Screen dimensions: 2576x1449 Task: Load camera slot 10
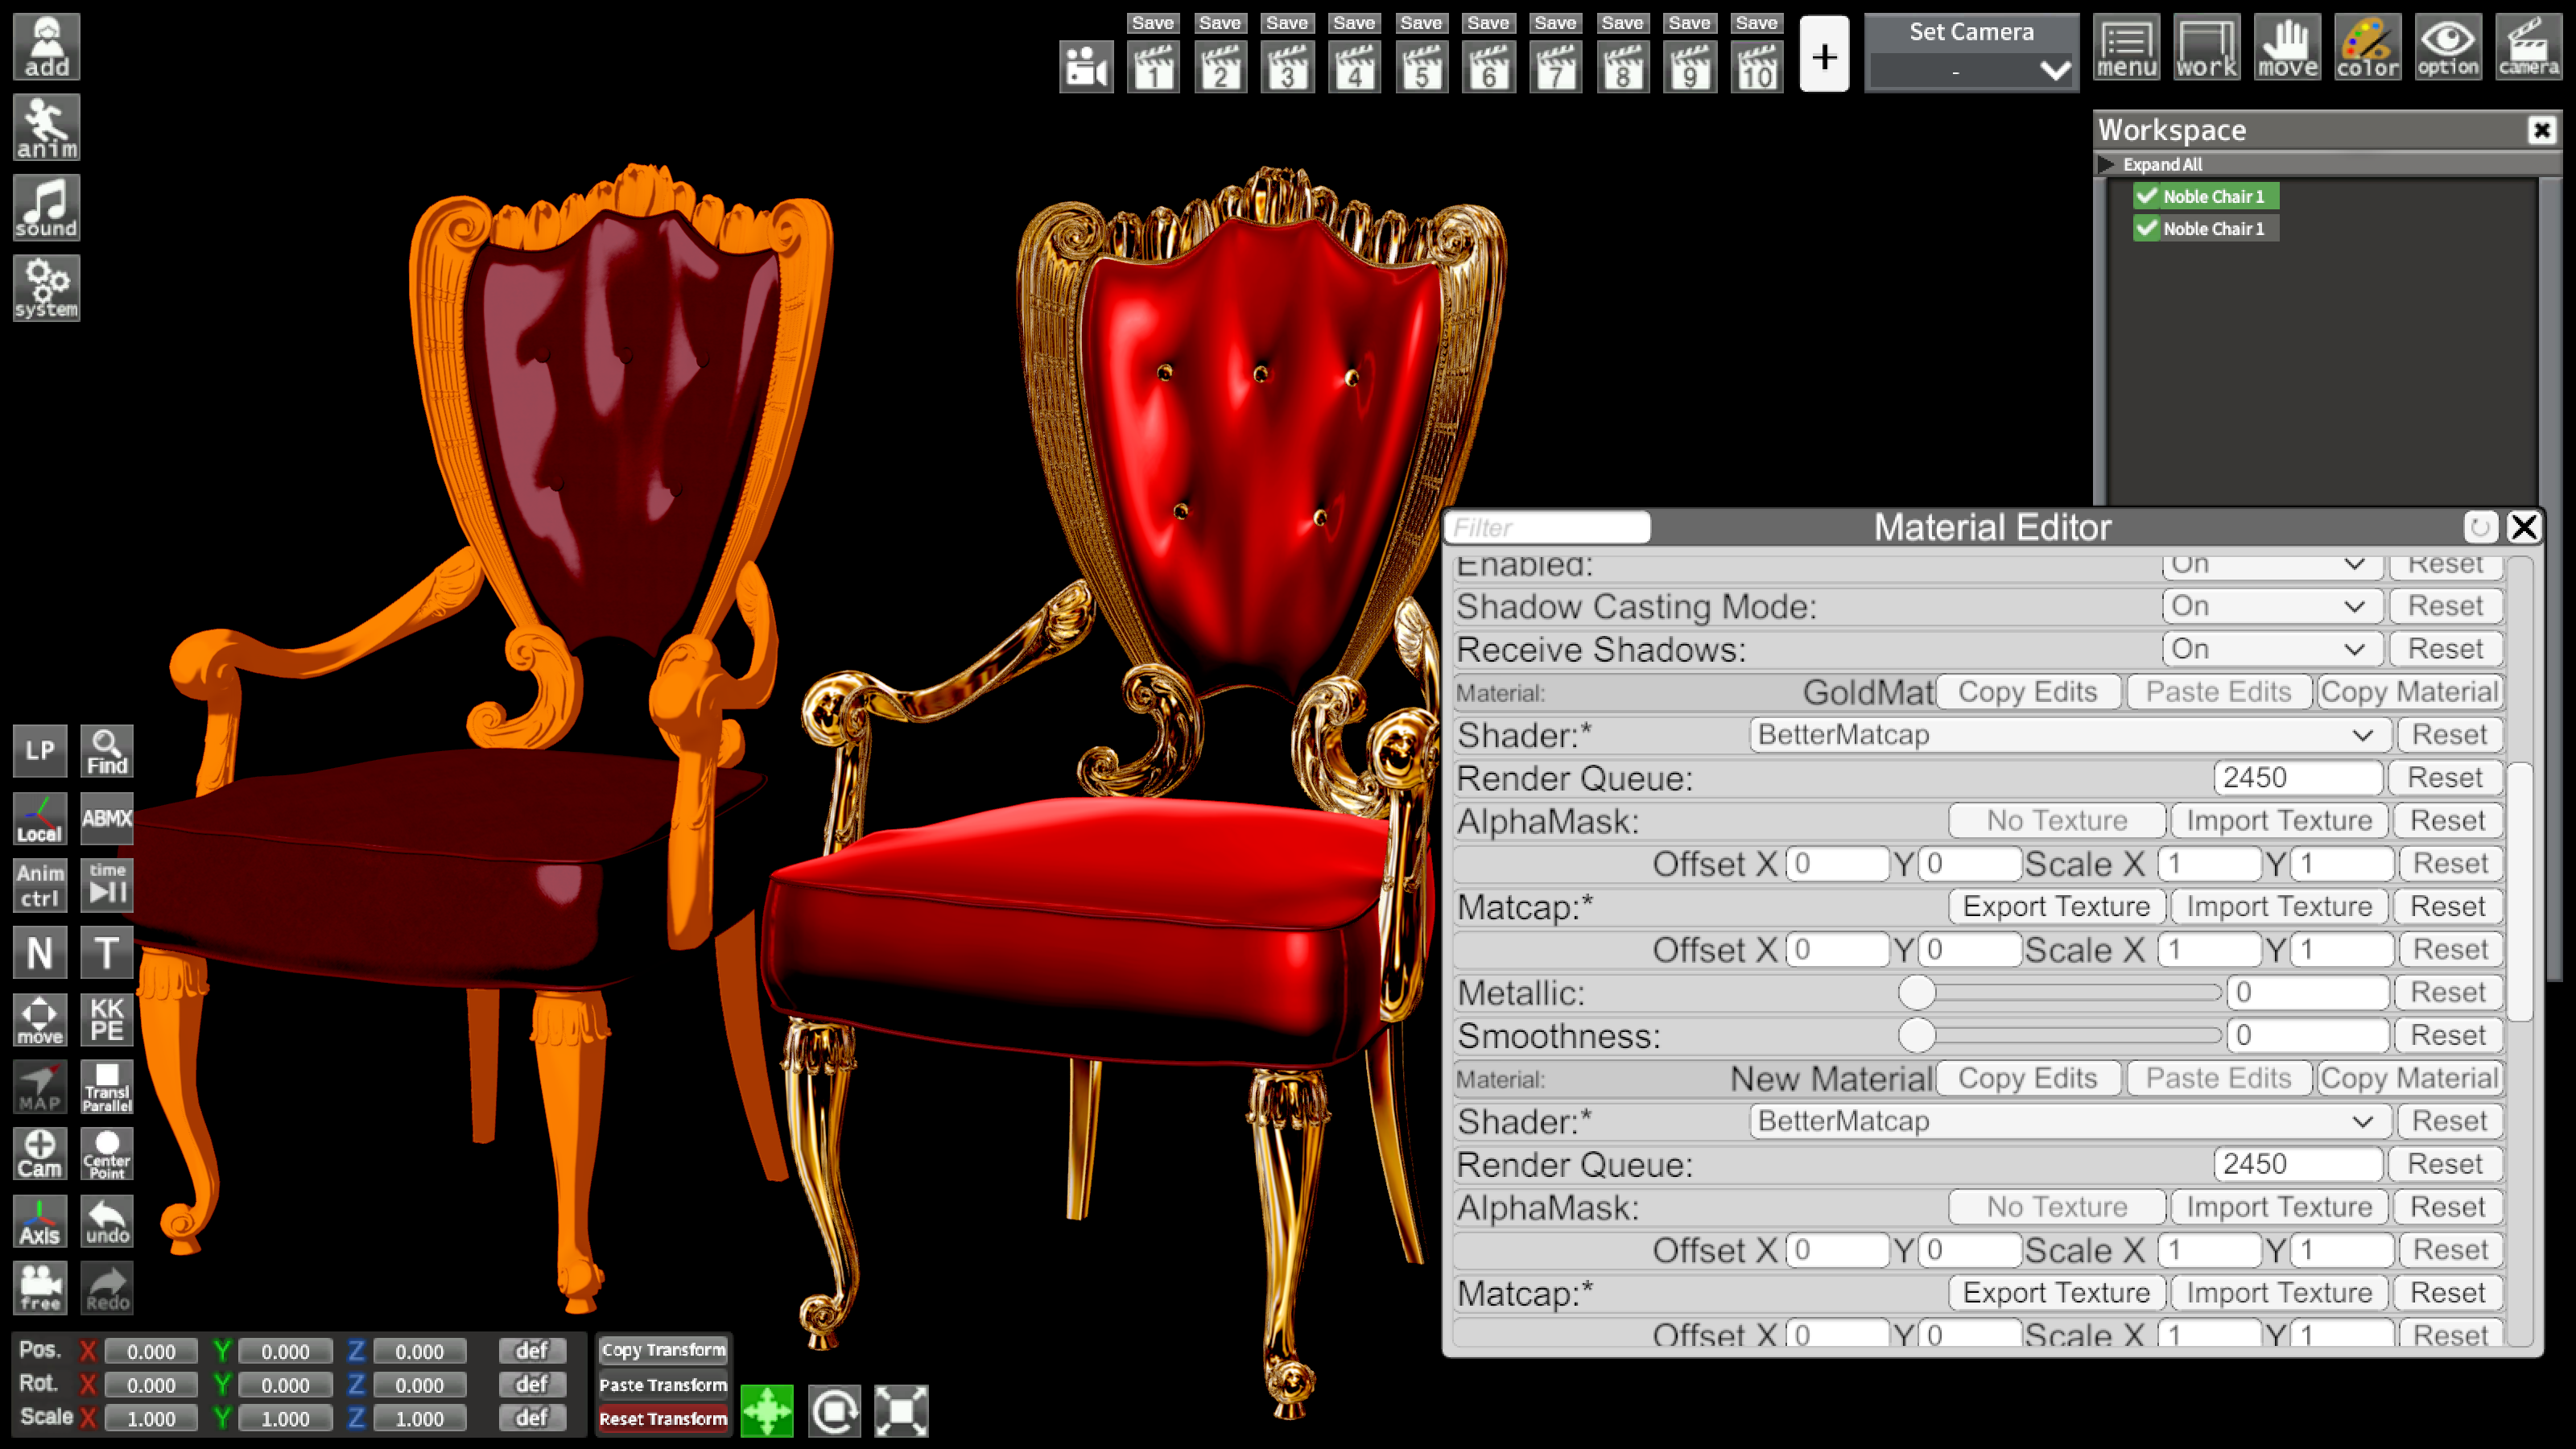pos(1757,67)
